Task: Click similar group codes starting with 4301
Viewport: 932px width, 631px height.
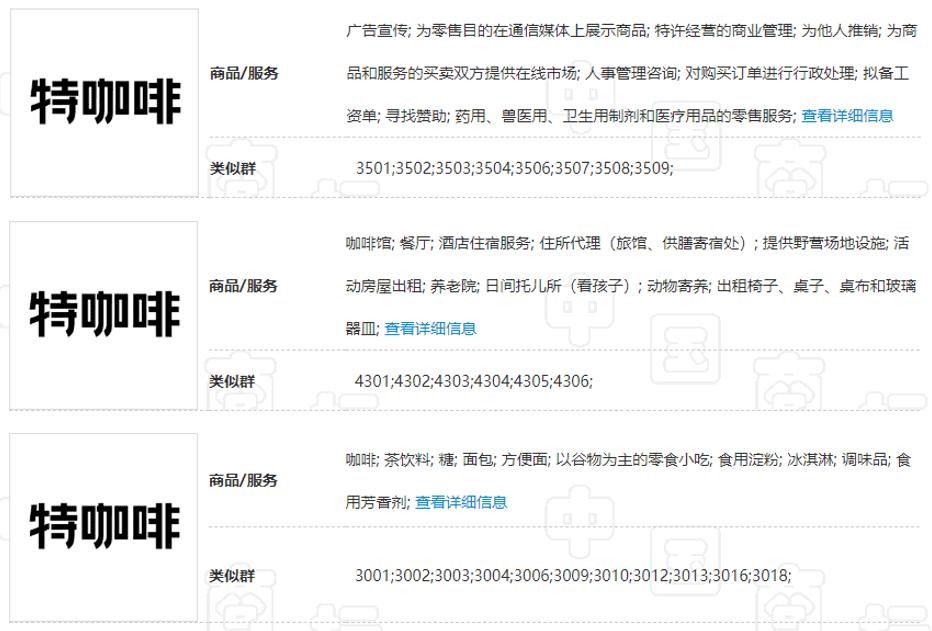Action: (474, 381)
